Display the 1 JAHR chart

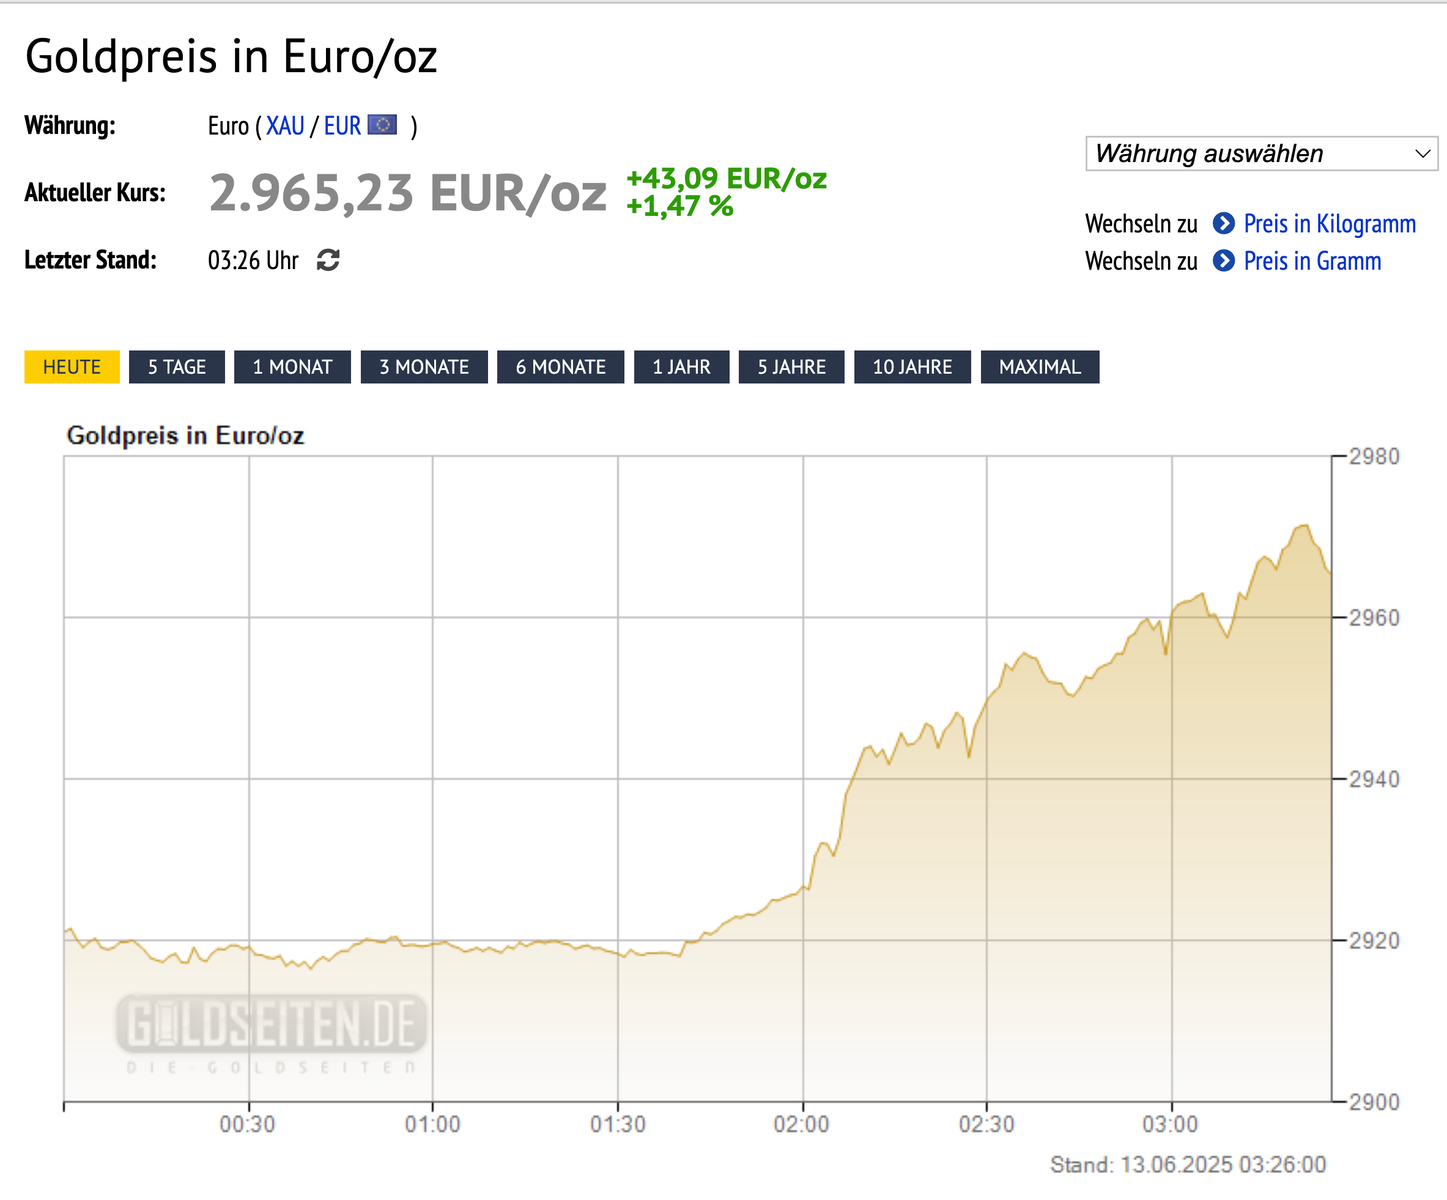pos(681,367)
